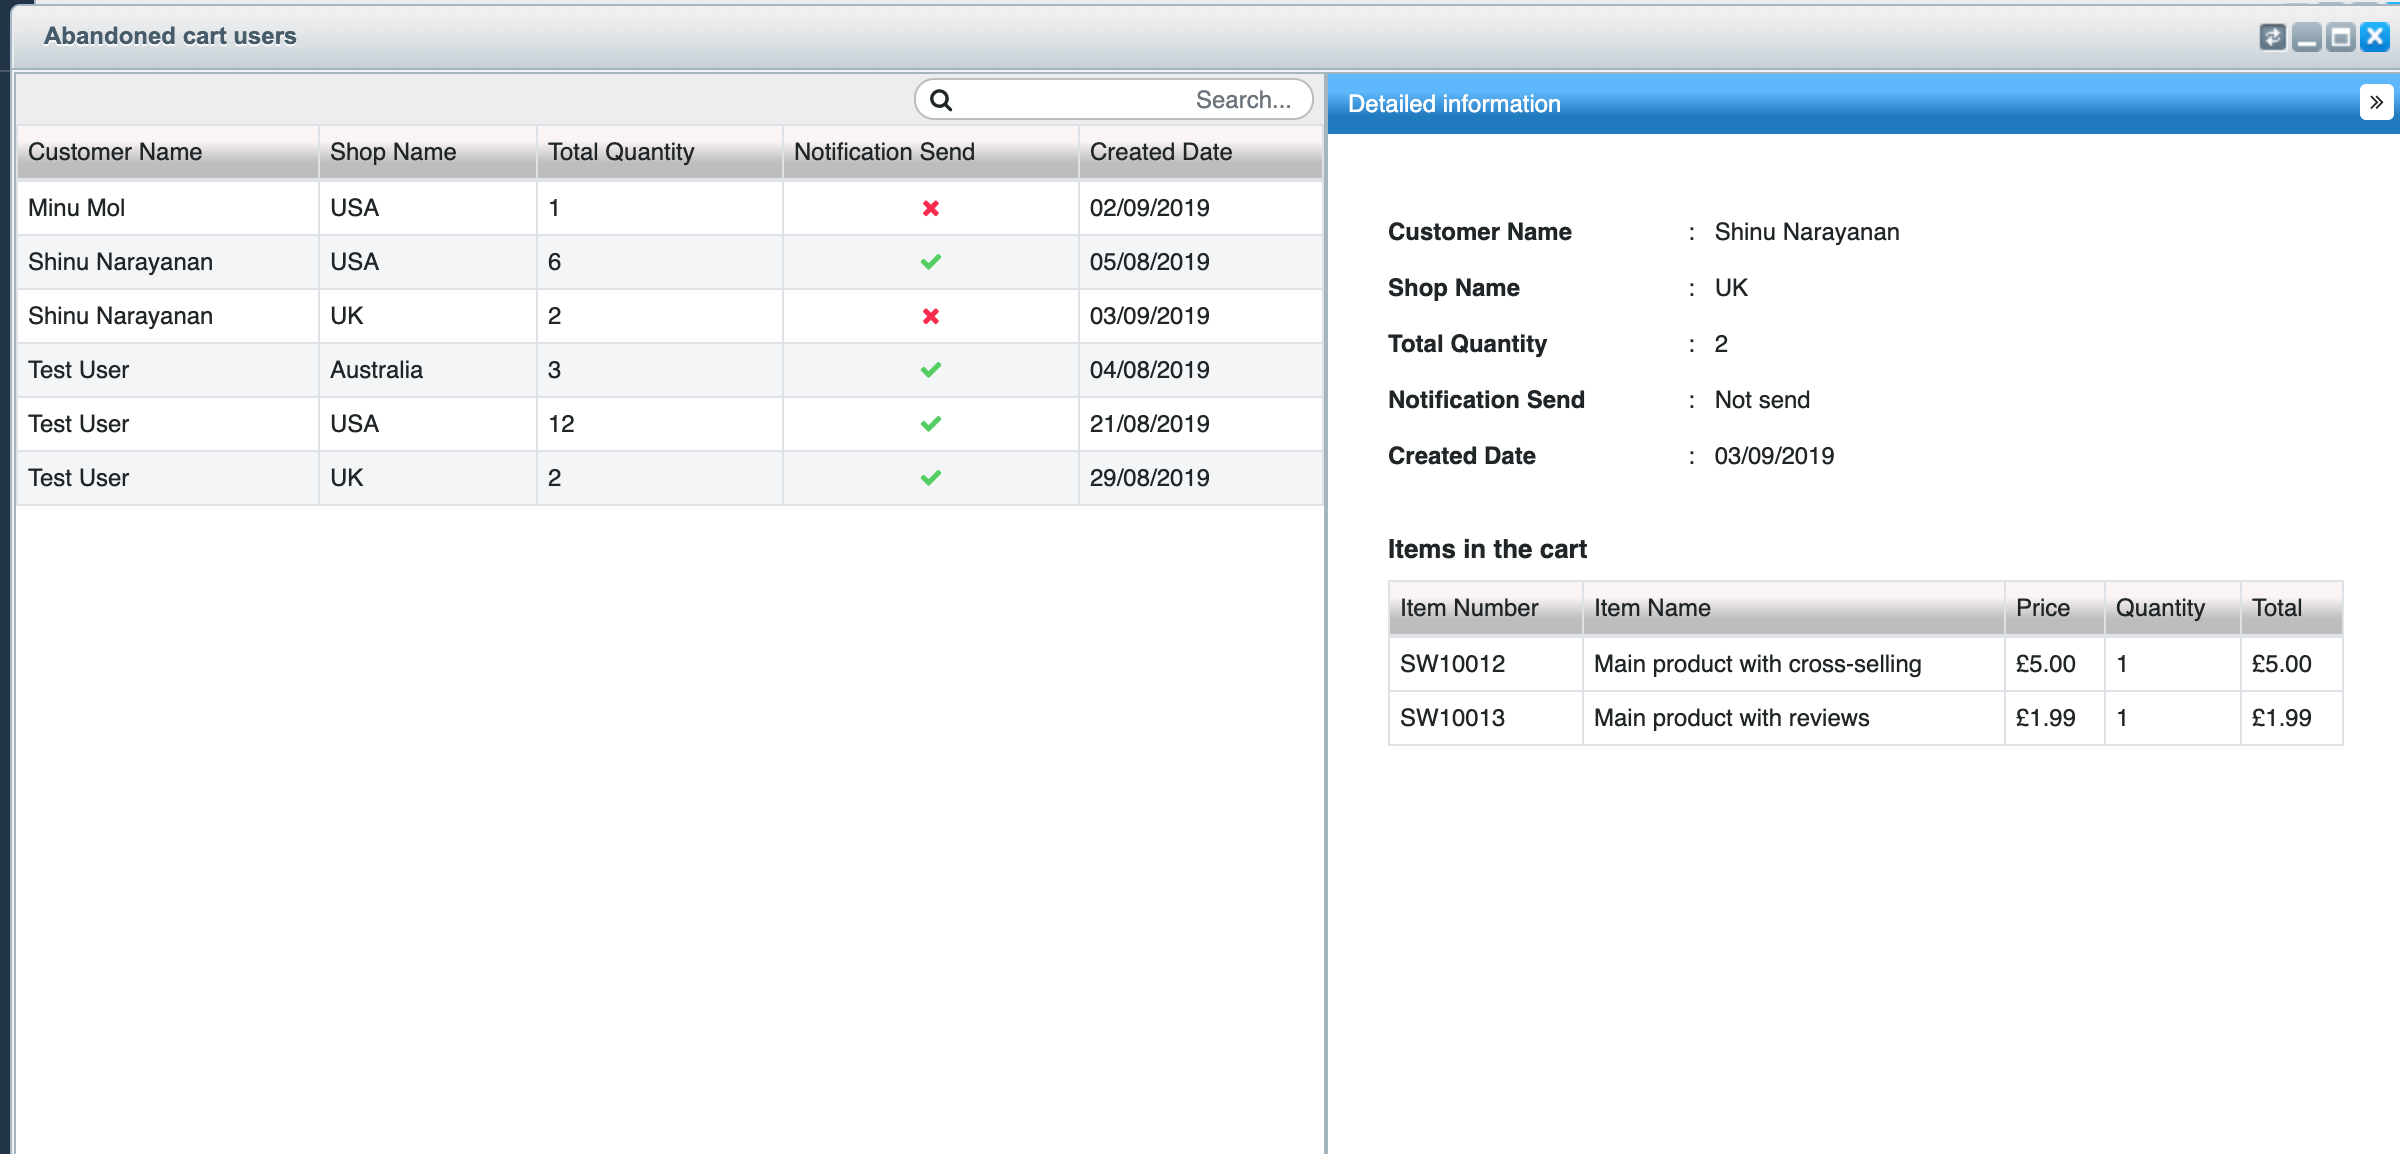Click green check in Test User USA row
Image resolution: width=2400 pixels, height=1154 pixels.
tap(931, 424)
